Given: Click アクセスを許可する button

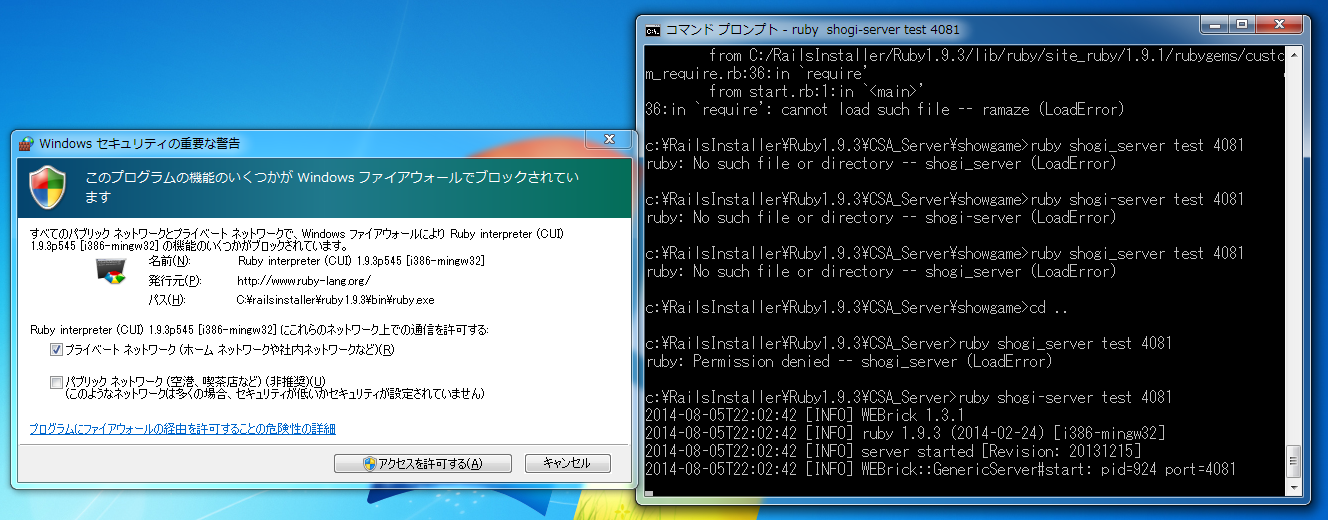Looking at the screenshot, I should click(x=423, y=463).
